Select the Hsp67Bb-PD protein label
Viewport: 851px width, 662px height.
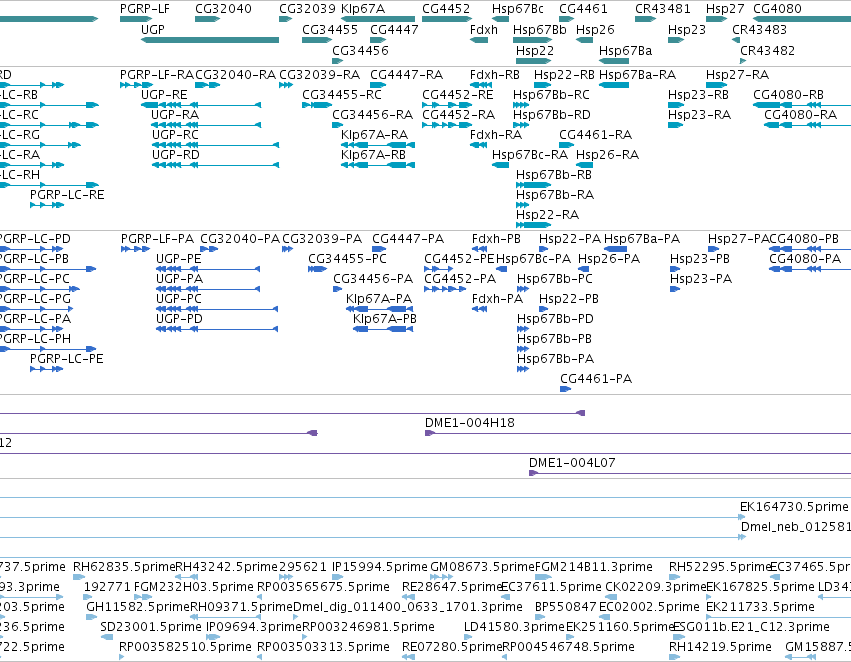point(555,319)
